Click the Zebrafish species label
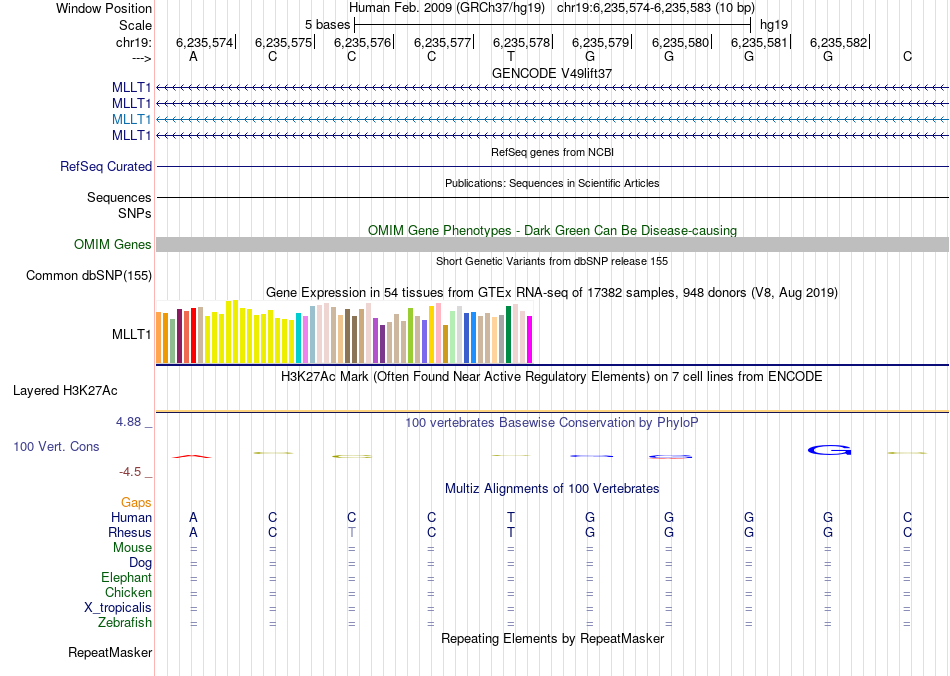This screenshot has width=950, height=676. click(125, 623)
